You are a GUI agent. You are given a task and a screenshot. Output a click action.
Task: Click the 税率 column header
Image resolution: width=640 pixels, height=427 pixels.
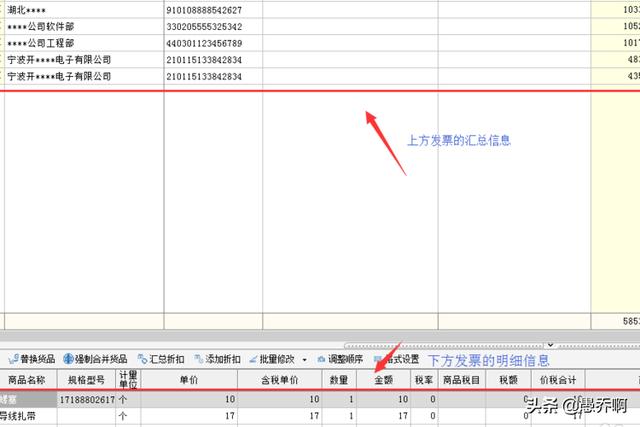(423, 380)
